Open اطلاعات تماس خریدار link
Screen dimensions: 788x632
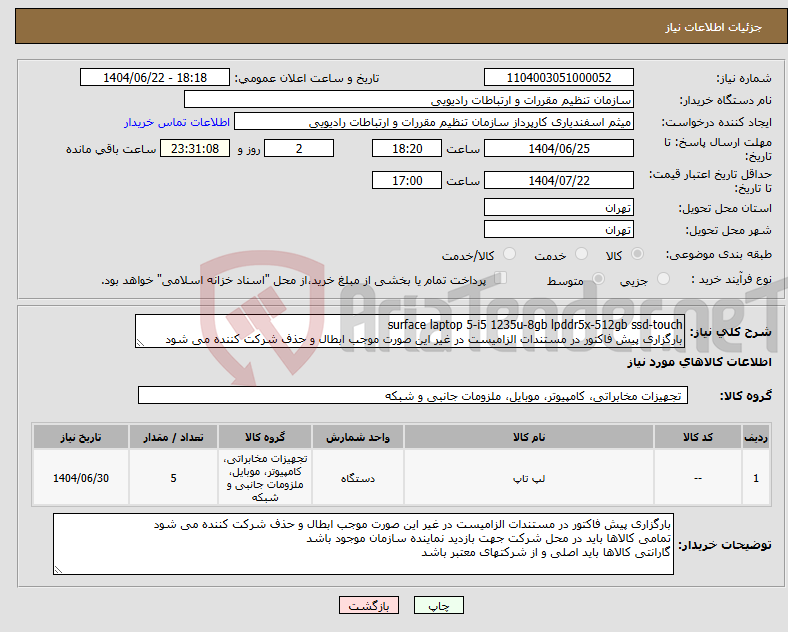pyautogui.click(x=177, y=122)
